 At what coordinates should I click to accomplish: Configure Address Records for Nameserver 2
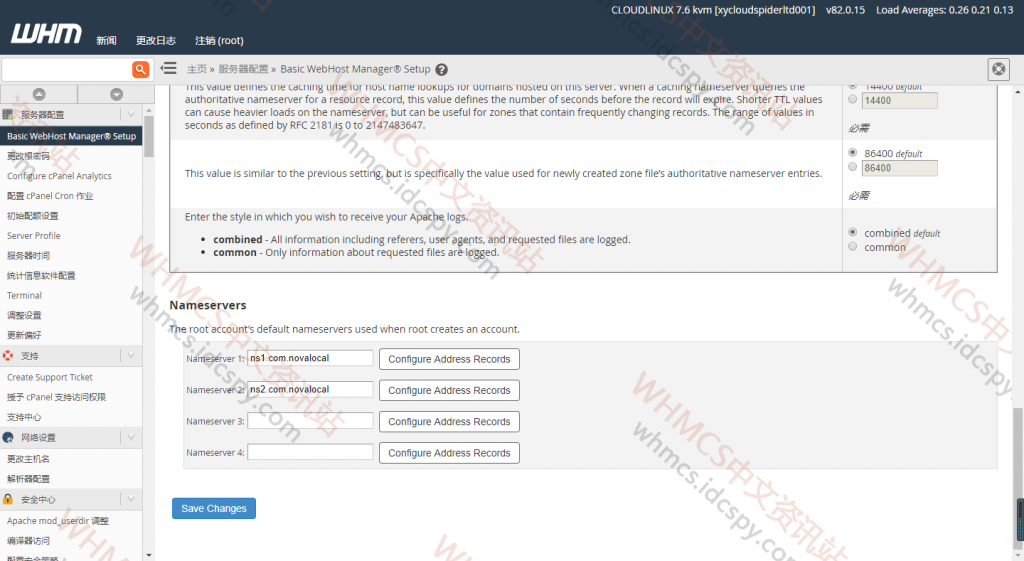tap(449, 391)
